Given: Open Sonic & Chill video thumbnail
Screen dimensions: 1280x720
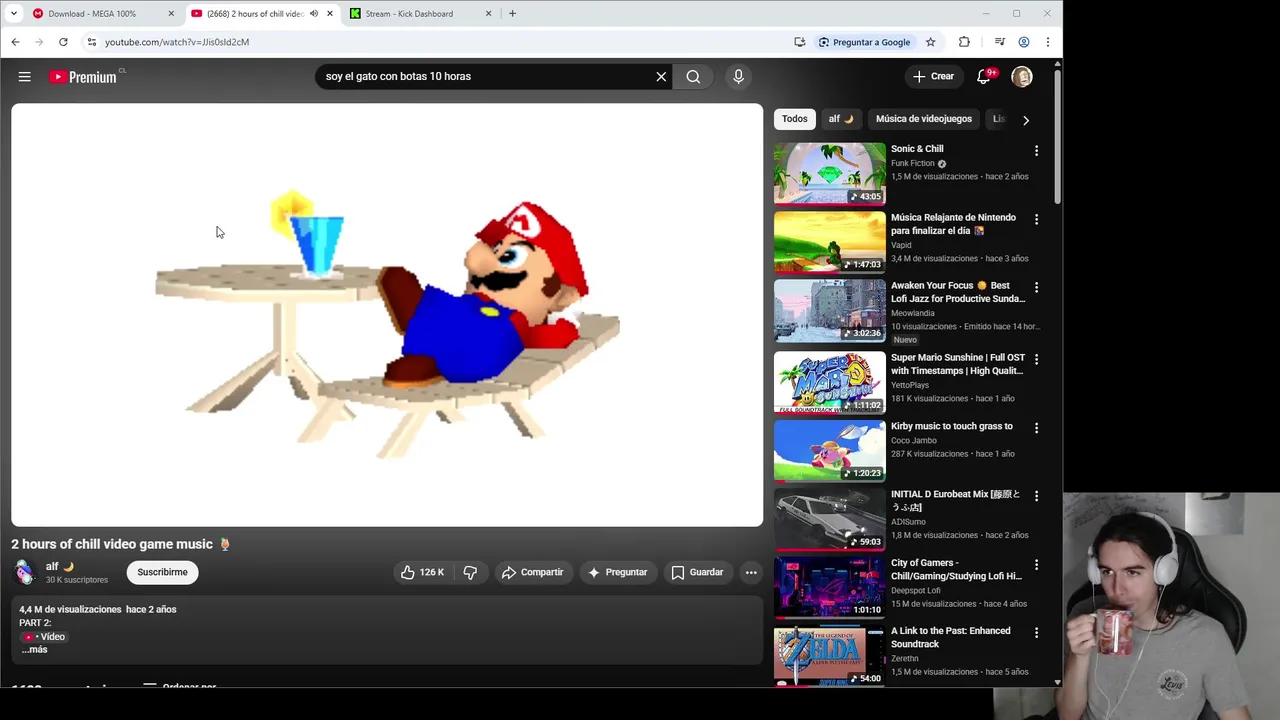Looking at the screenshot, I should pos(830,173).
